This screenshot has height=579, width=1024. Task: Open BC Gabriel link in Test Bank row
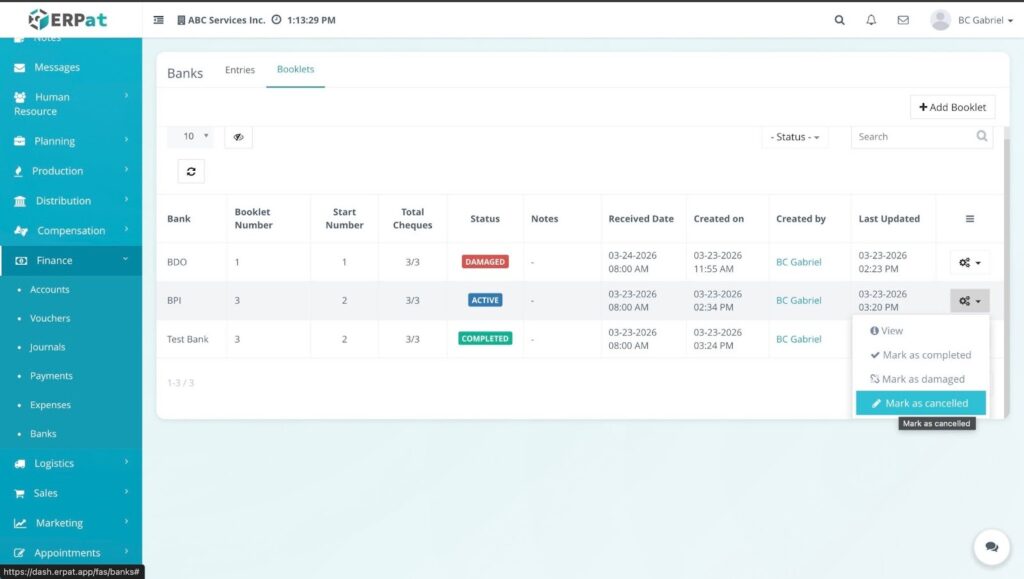(798, 339)
